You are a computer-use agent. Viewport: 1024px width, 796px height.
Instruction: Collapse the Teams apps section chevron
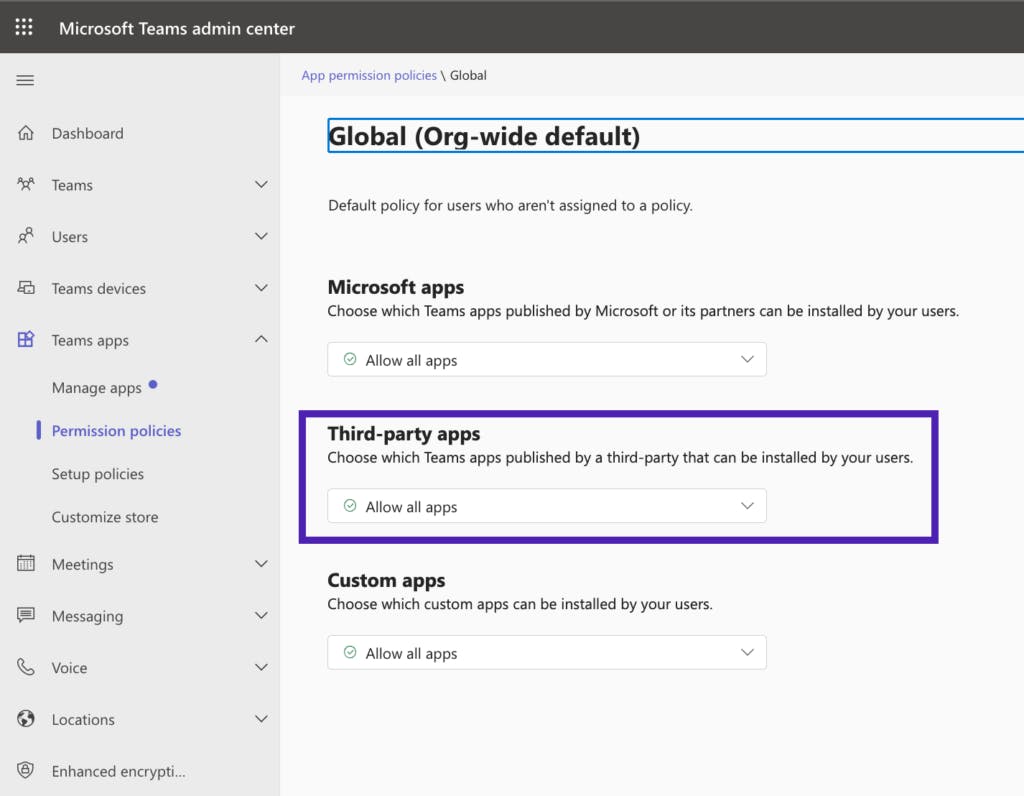point(261,339)
